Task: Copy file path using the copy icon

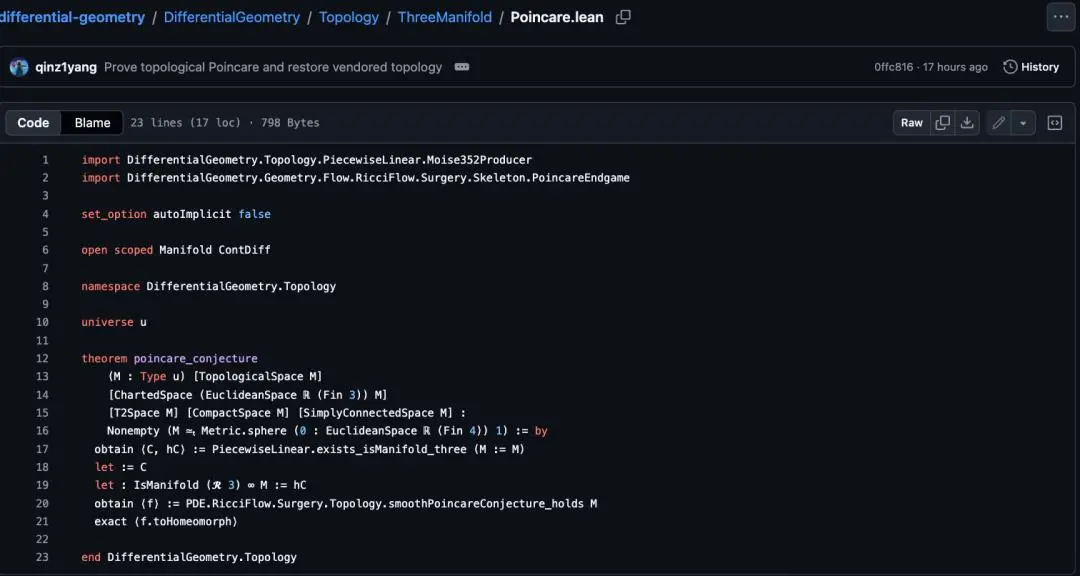Action: [623, 18]
